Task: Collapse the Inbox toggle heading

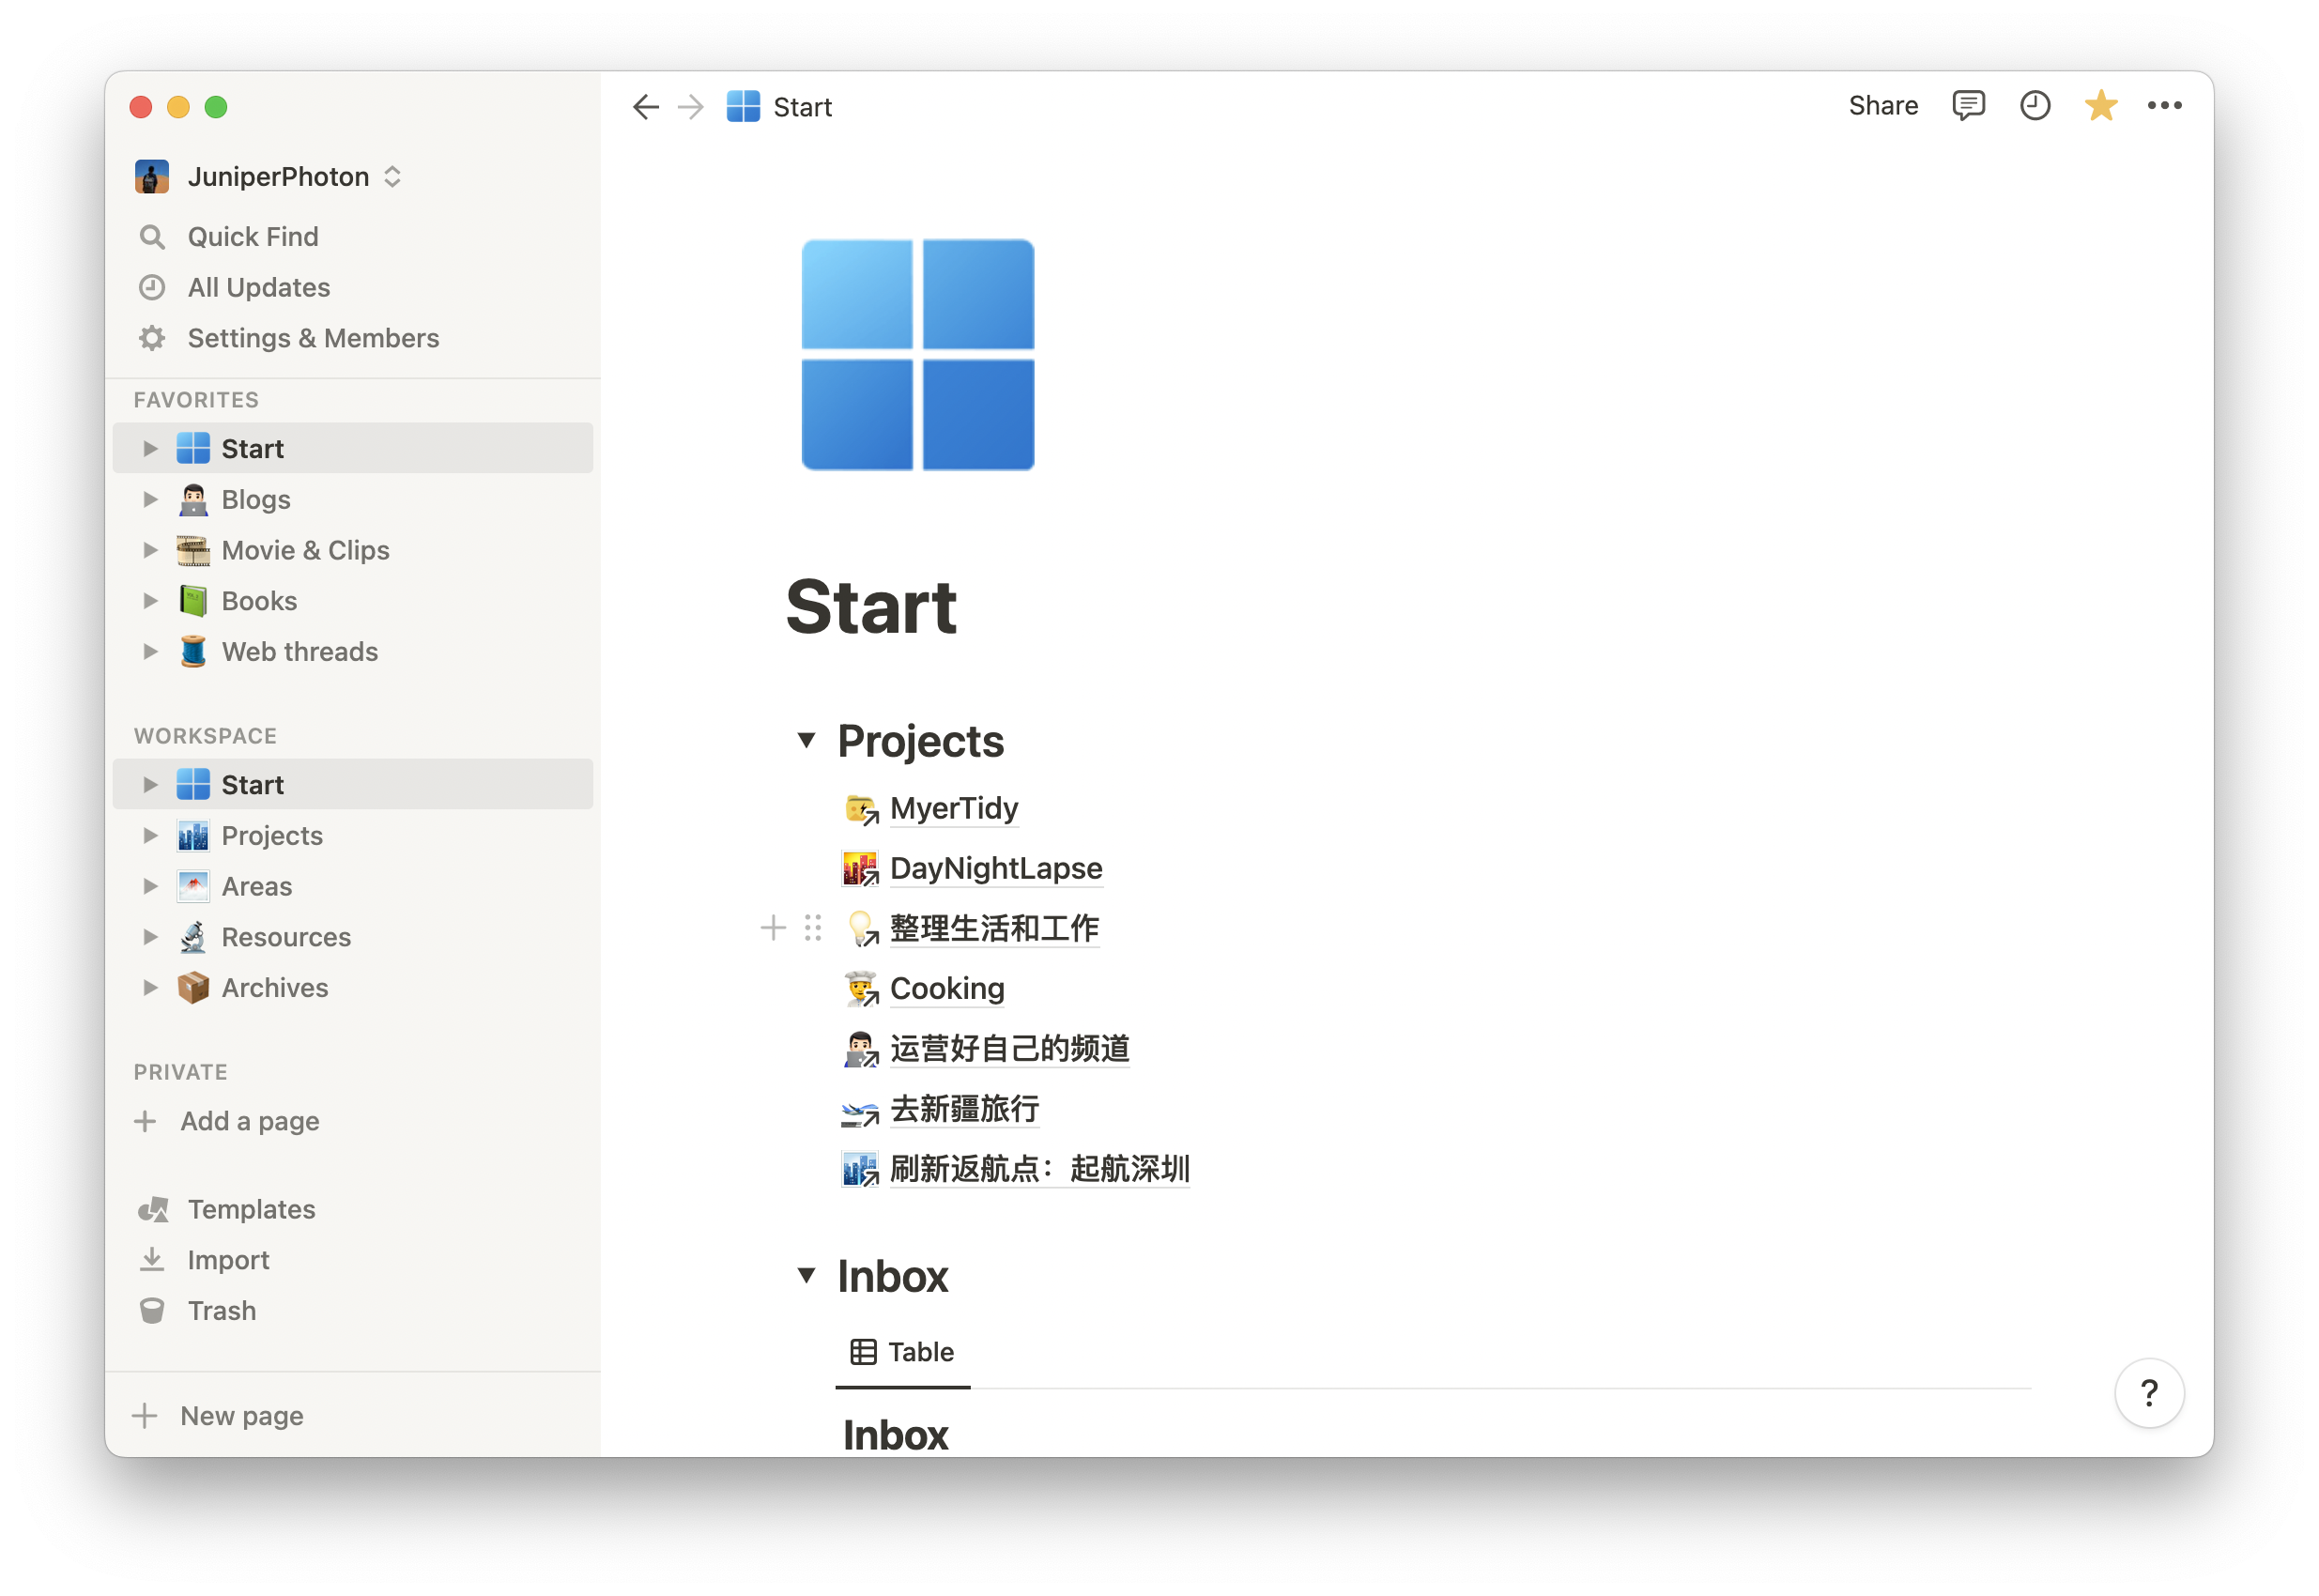Action: (806, 1275)
